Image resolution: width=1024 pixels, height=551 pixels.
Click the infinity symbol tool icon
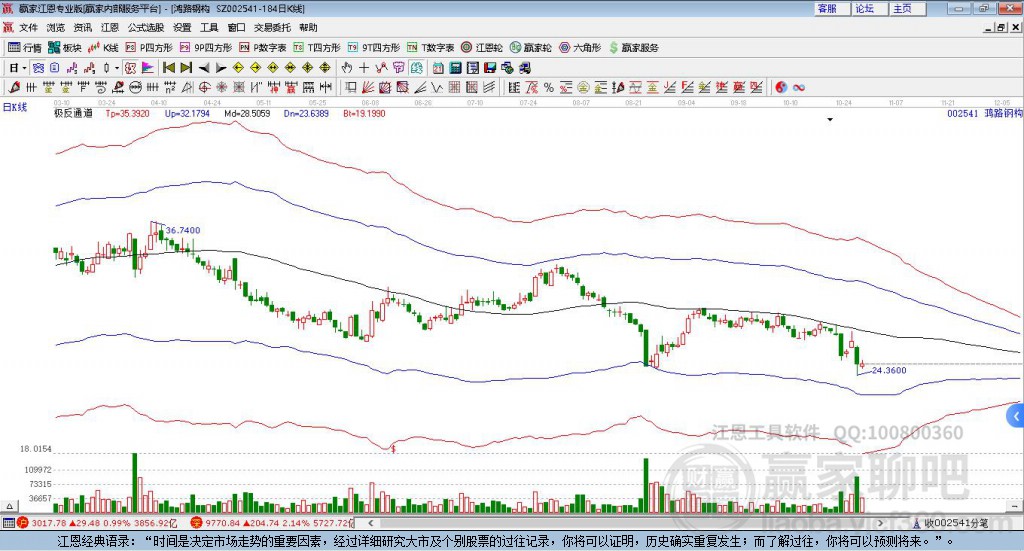point(799,87)
